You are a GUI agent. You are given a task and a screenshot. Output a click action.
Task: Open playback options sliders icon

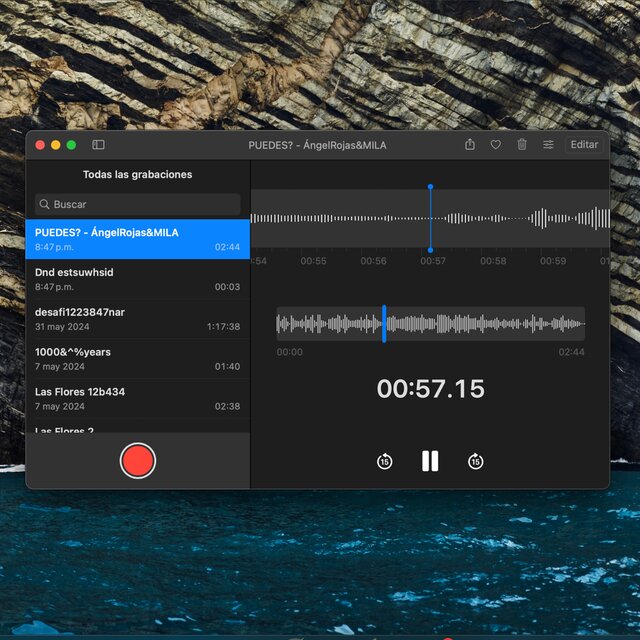pyautogui.click(x=548, y=144)
